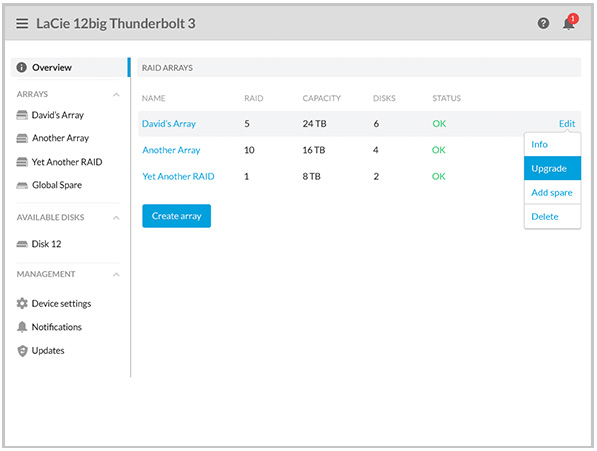Open Yet Another RAID link in the table
Viewport: 597px width, 451px height.
[x=178, y=176]
